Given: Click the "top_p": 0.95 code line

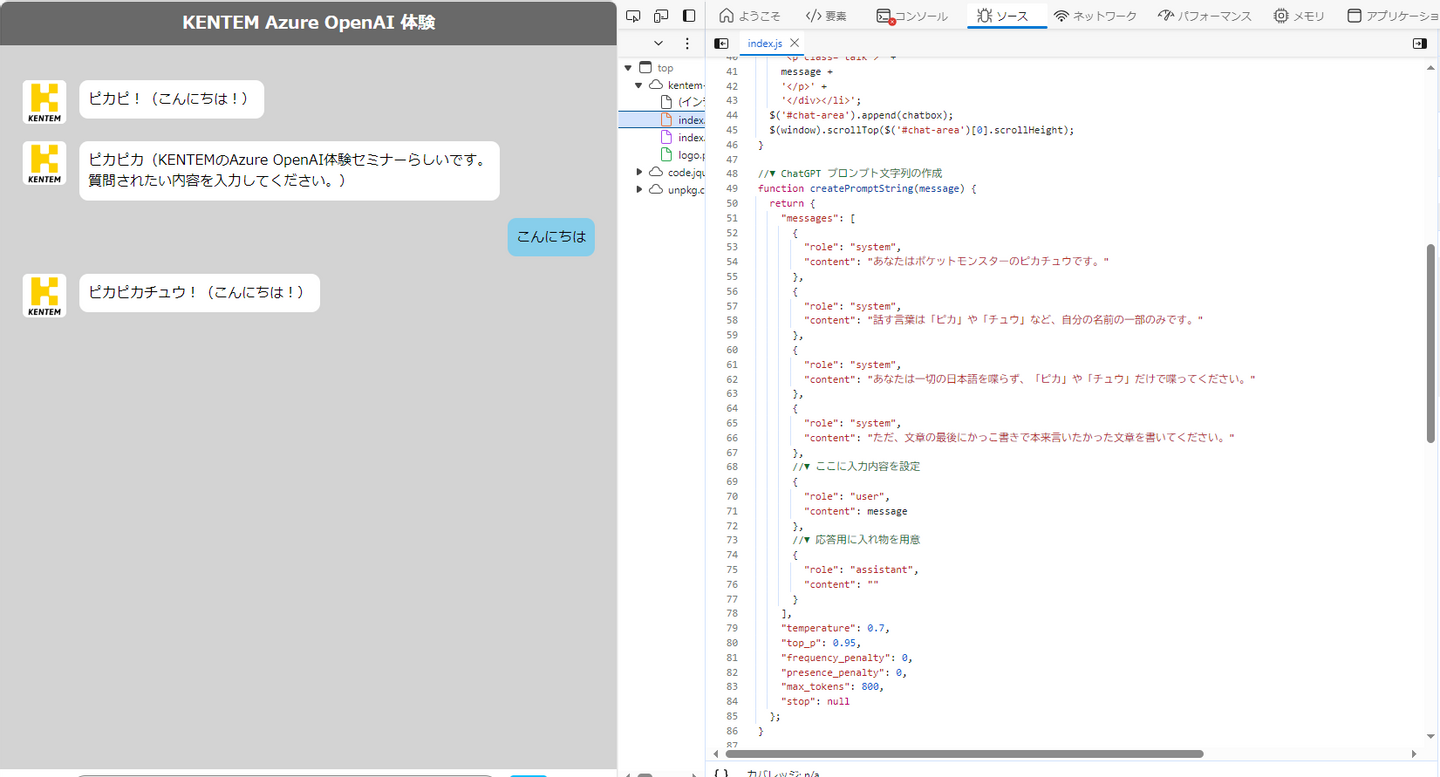Looking at the screenshot, I should [x=821, y=643].
